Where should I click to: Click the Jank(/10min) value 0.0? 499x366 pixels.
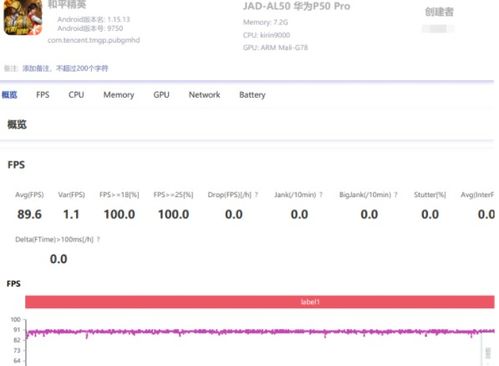click(x=299, y=214)
